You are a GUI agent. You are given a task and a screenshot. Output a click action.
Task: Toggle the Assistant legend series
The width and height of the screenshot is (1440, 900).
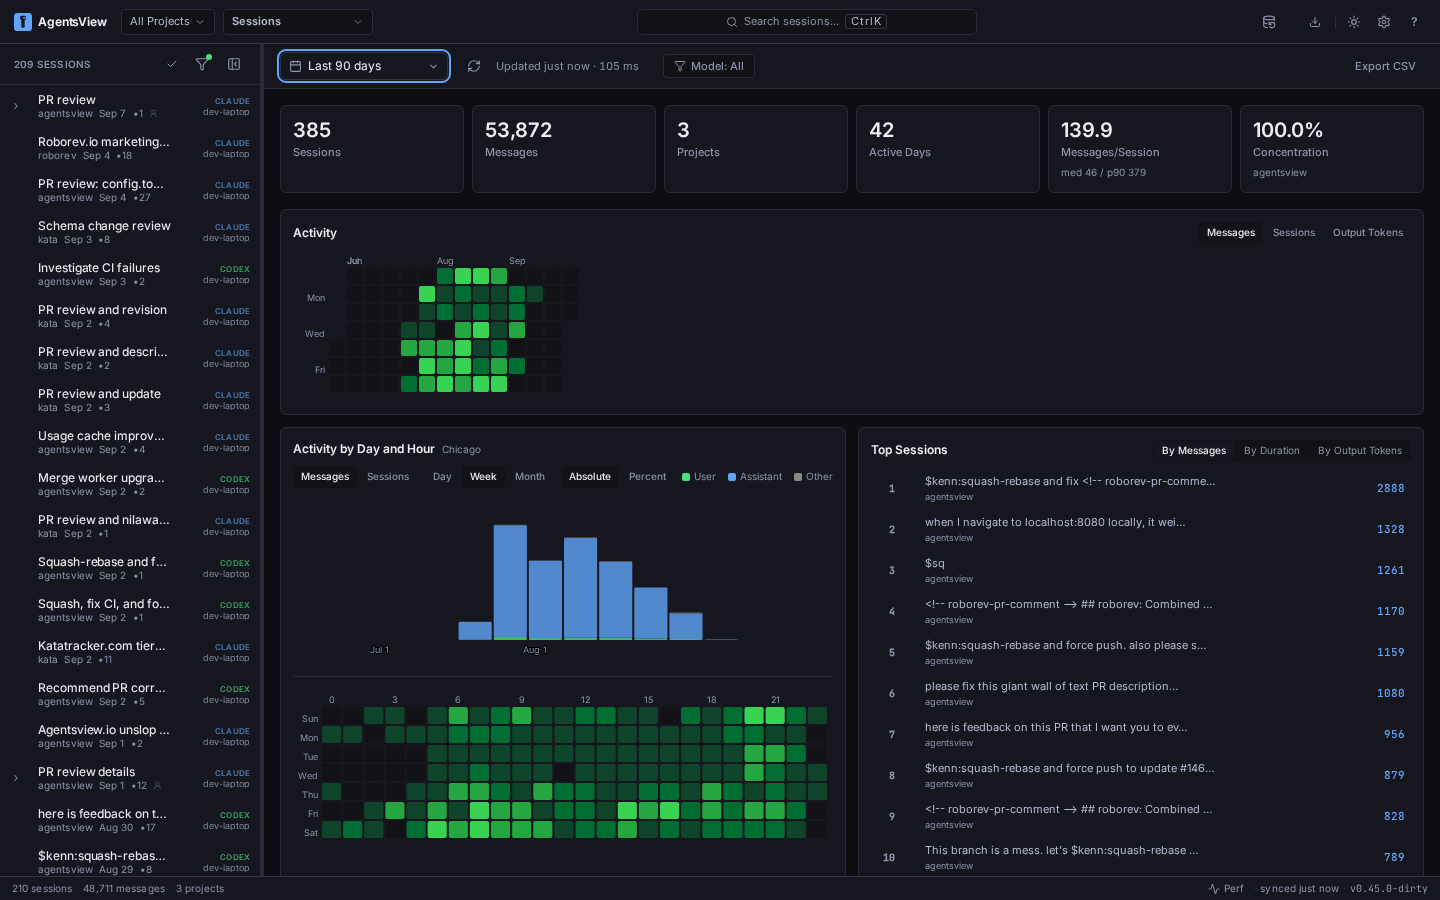point(755,477)
